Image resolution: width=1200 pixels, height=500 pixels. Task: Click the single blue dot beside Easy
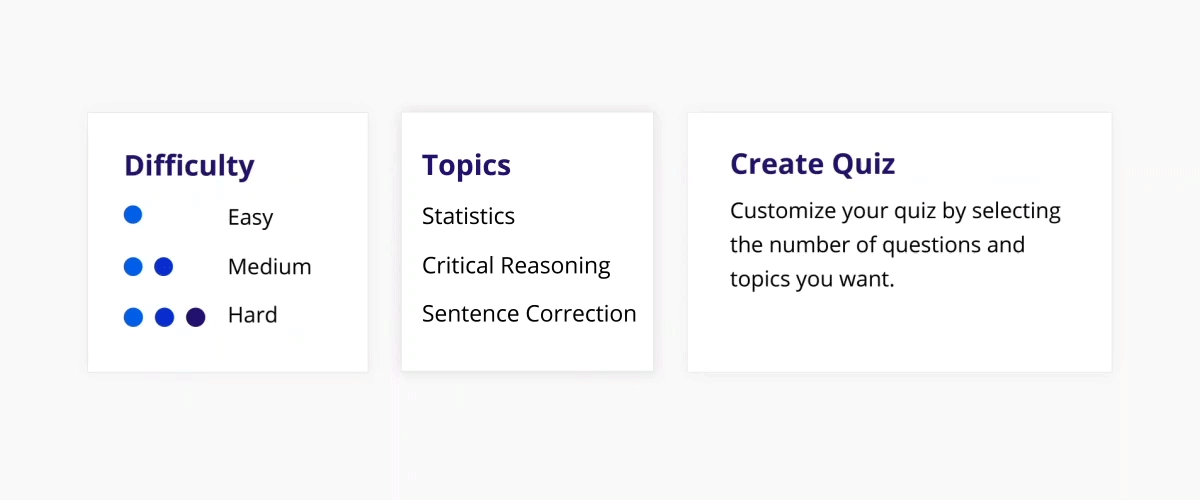click(133, 215)
